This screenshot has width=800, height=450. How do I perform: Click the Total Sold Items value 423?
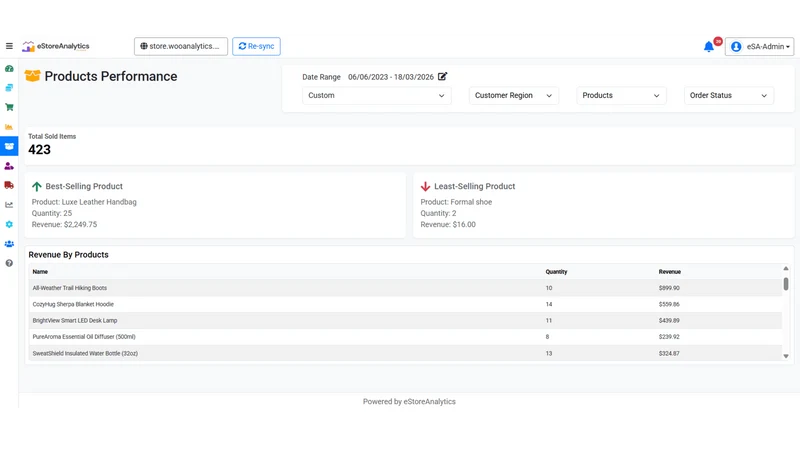(39, 149)
